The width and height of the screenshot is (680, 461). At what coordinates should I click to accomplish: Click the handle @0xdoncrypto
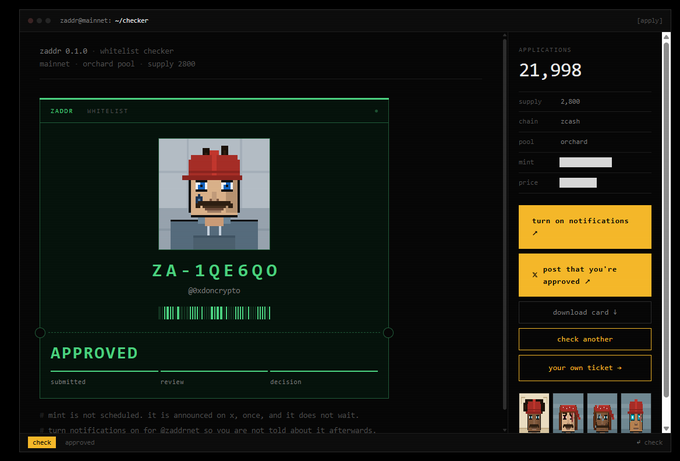click(214, 291)
